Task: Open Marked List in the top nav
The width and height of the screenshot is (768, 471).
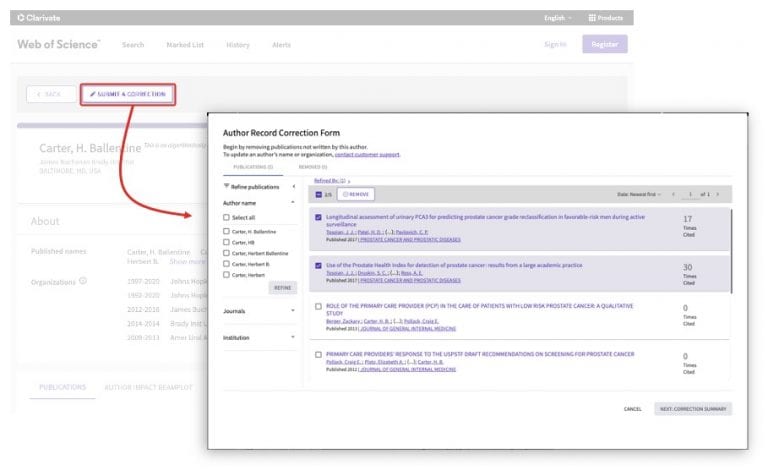Action: 185,45
